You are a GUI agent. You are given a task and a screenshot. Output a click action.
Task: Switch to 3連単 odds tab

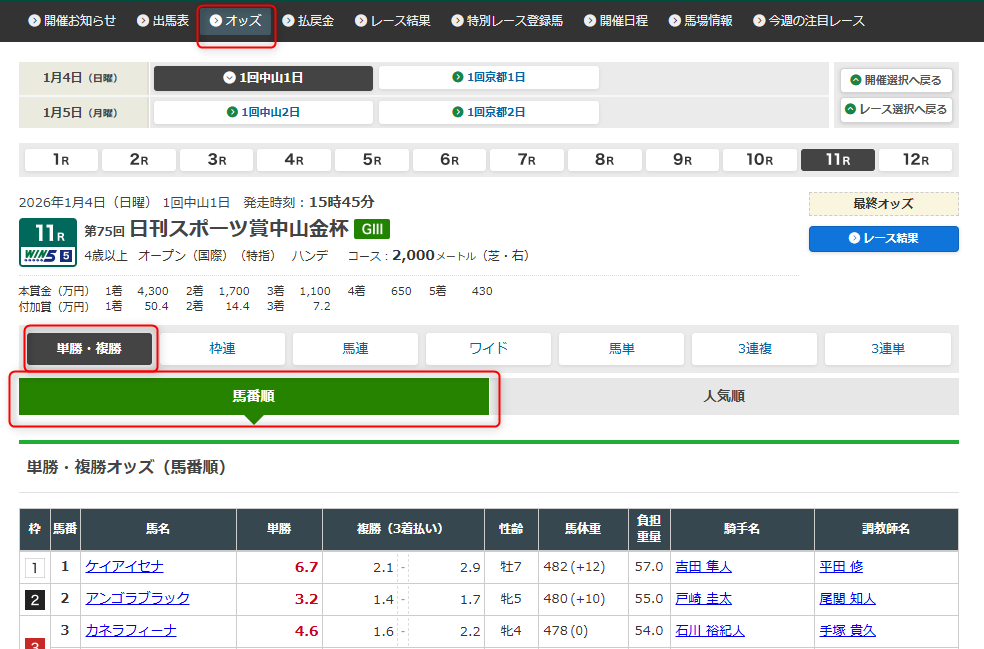point(887,348)
